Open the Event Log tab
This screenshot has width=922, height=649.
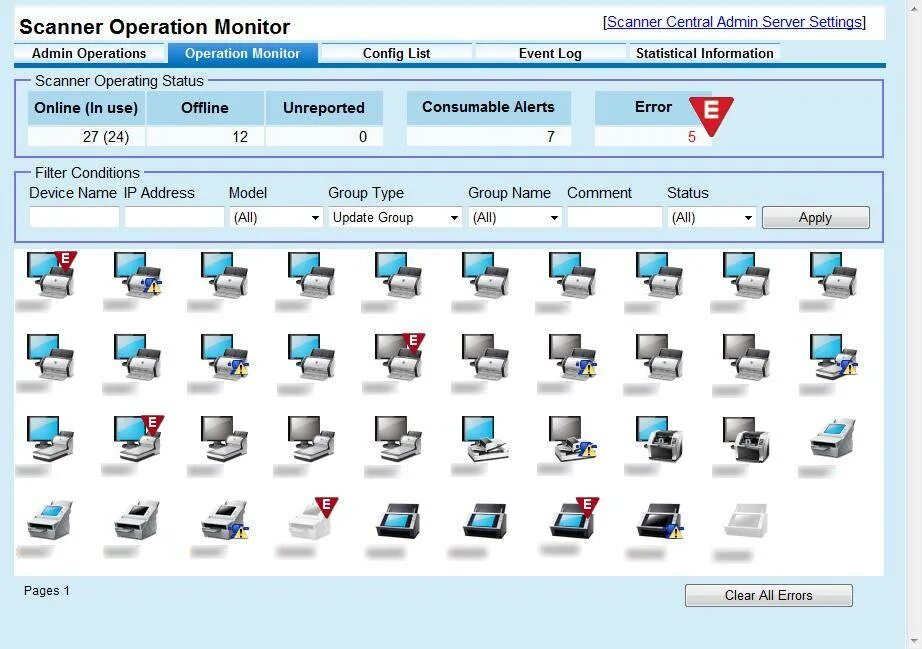(550, 53)
